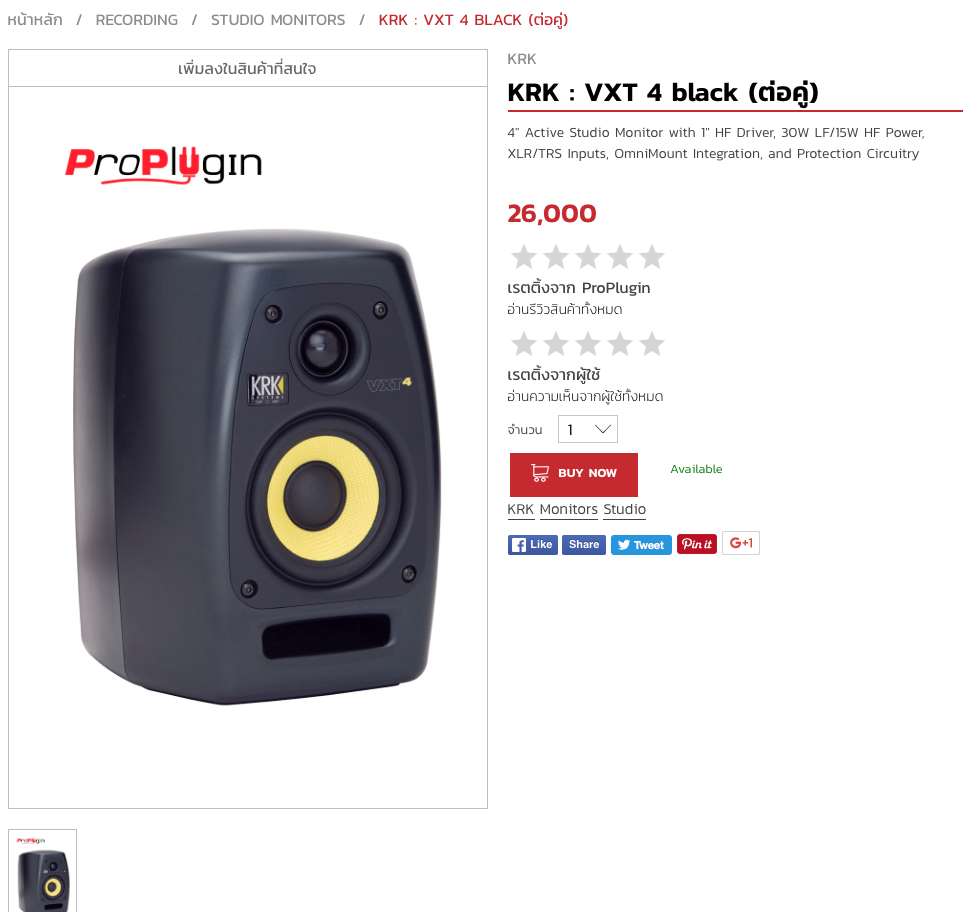Image resolution: width=978 pixels, height=912 pixels.
Task: Click the KRK brand link above the title
Action: pyautogui.click(x=521, y=59)
